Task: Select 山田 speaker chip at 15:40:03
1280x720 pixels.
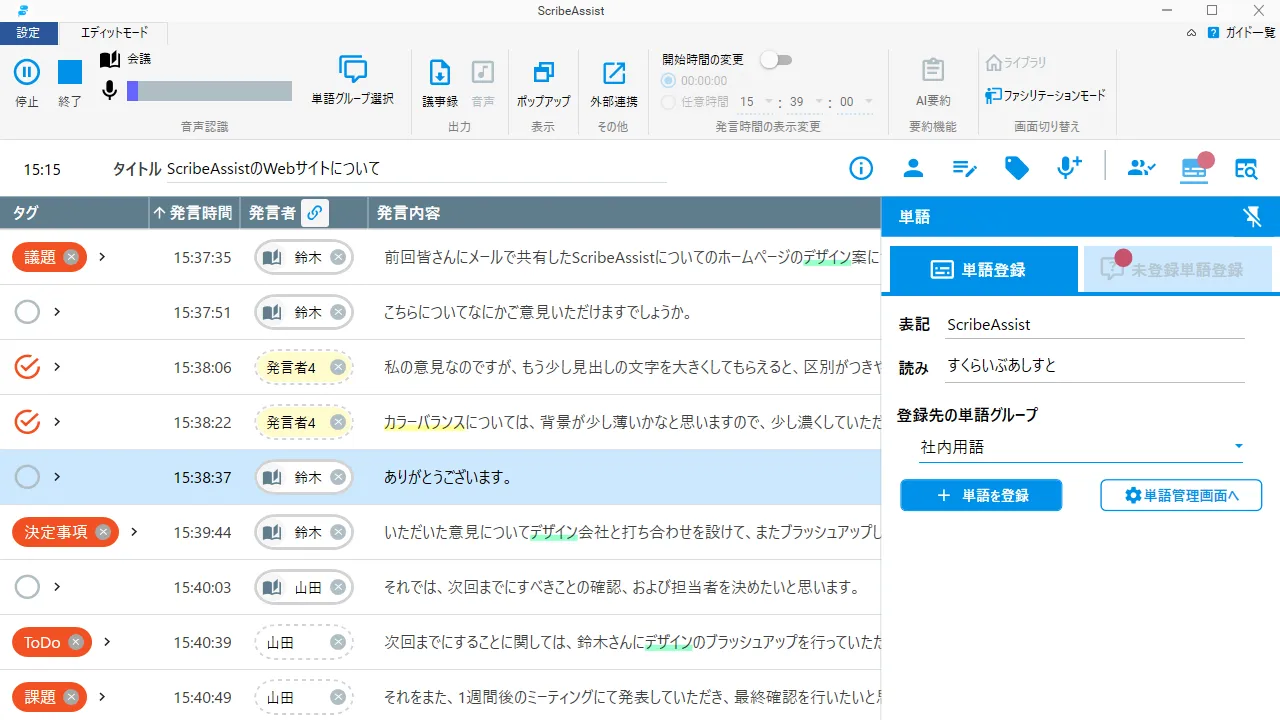Action: click(x=304, y=587)
